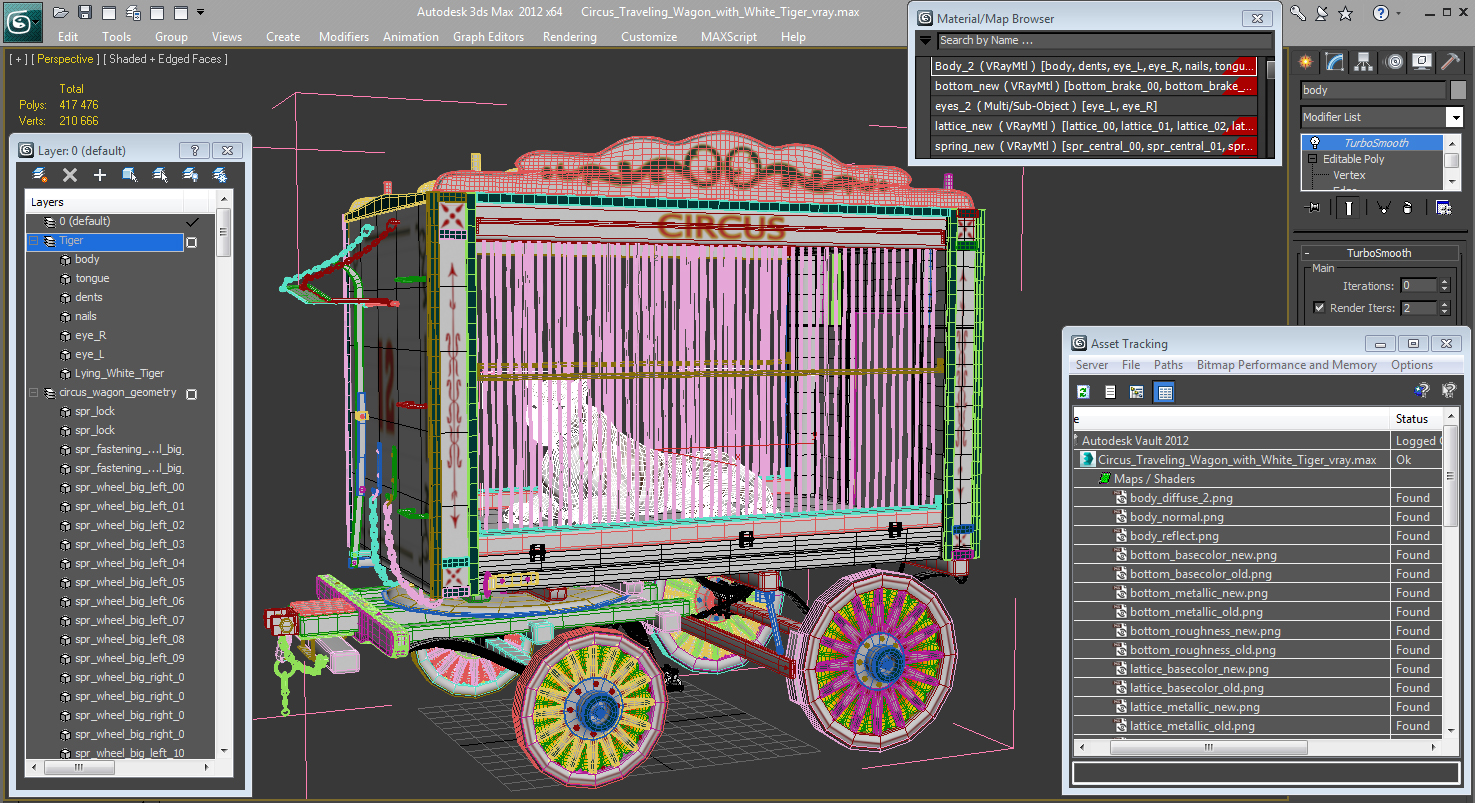Image resolution: width=1475 pixels, height=803 pixels.
Task: Click the Create New Layer icon in Layer dialog
Action: click(40, 175)
